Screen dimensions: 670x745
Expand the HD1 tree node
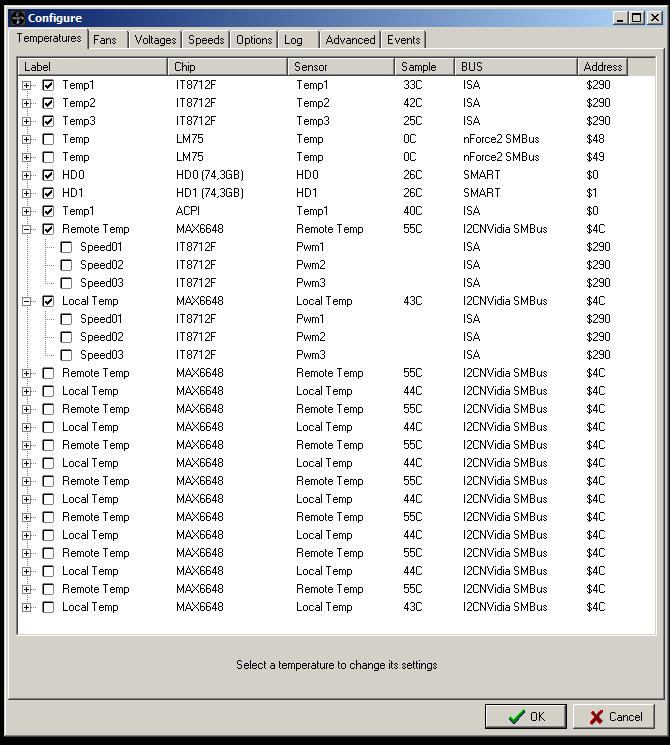[x=27, y=193]
